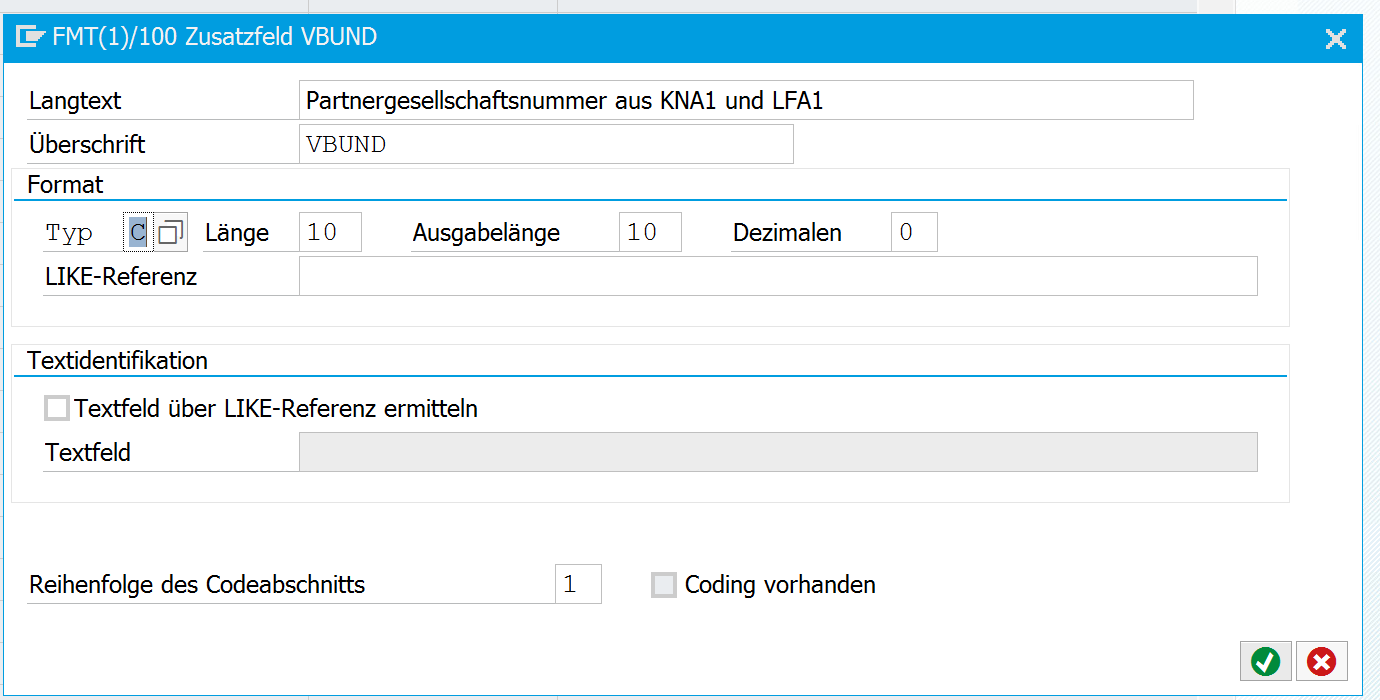Click the Coding vorhanden label text
1380x700 pixels.
click(x=780, y=585)
